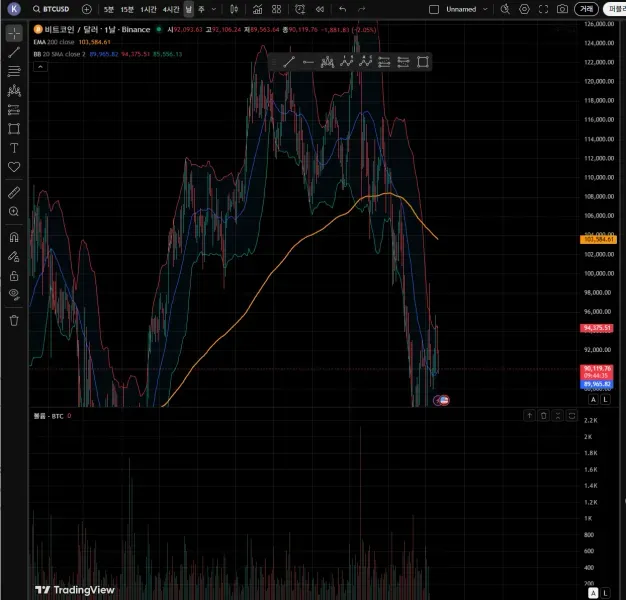Click the Unnamed layout name

461,9
